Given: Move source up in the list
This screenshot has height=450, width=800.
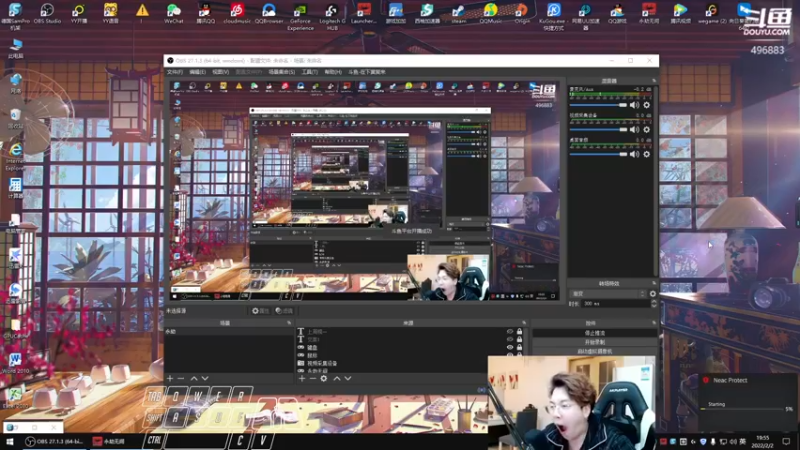Looking at the screenshot, I should pyautogui.click(x=337, y=379).
